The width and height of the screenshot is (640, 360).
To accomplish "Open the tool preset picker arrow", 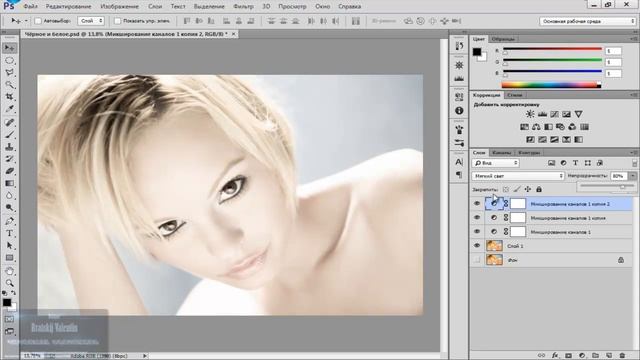I will 26,21.
